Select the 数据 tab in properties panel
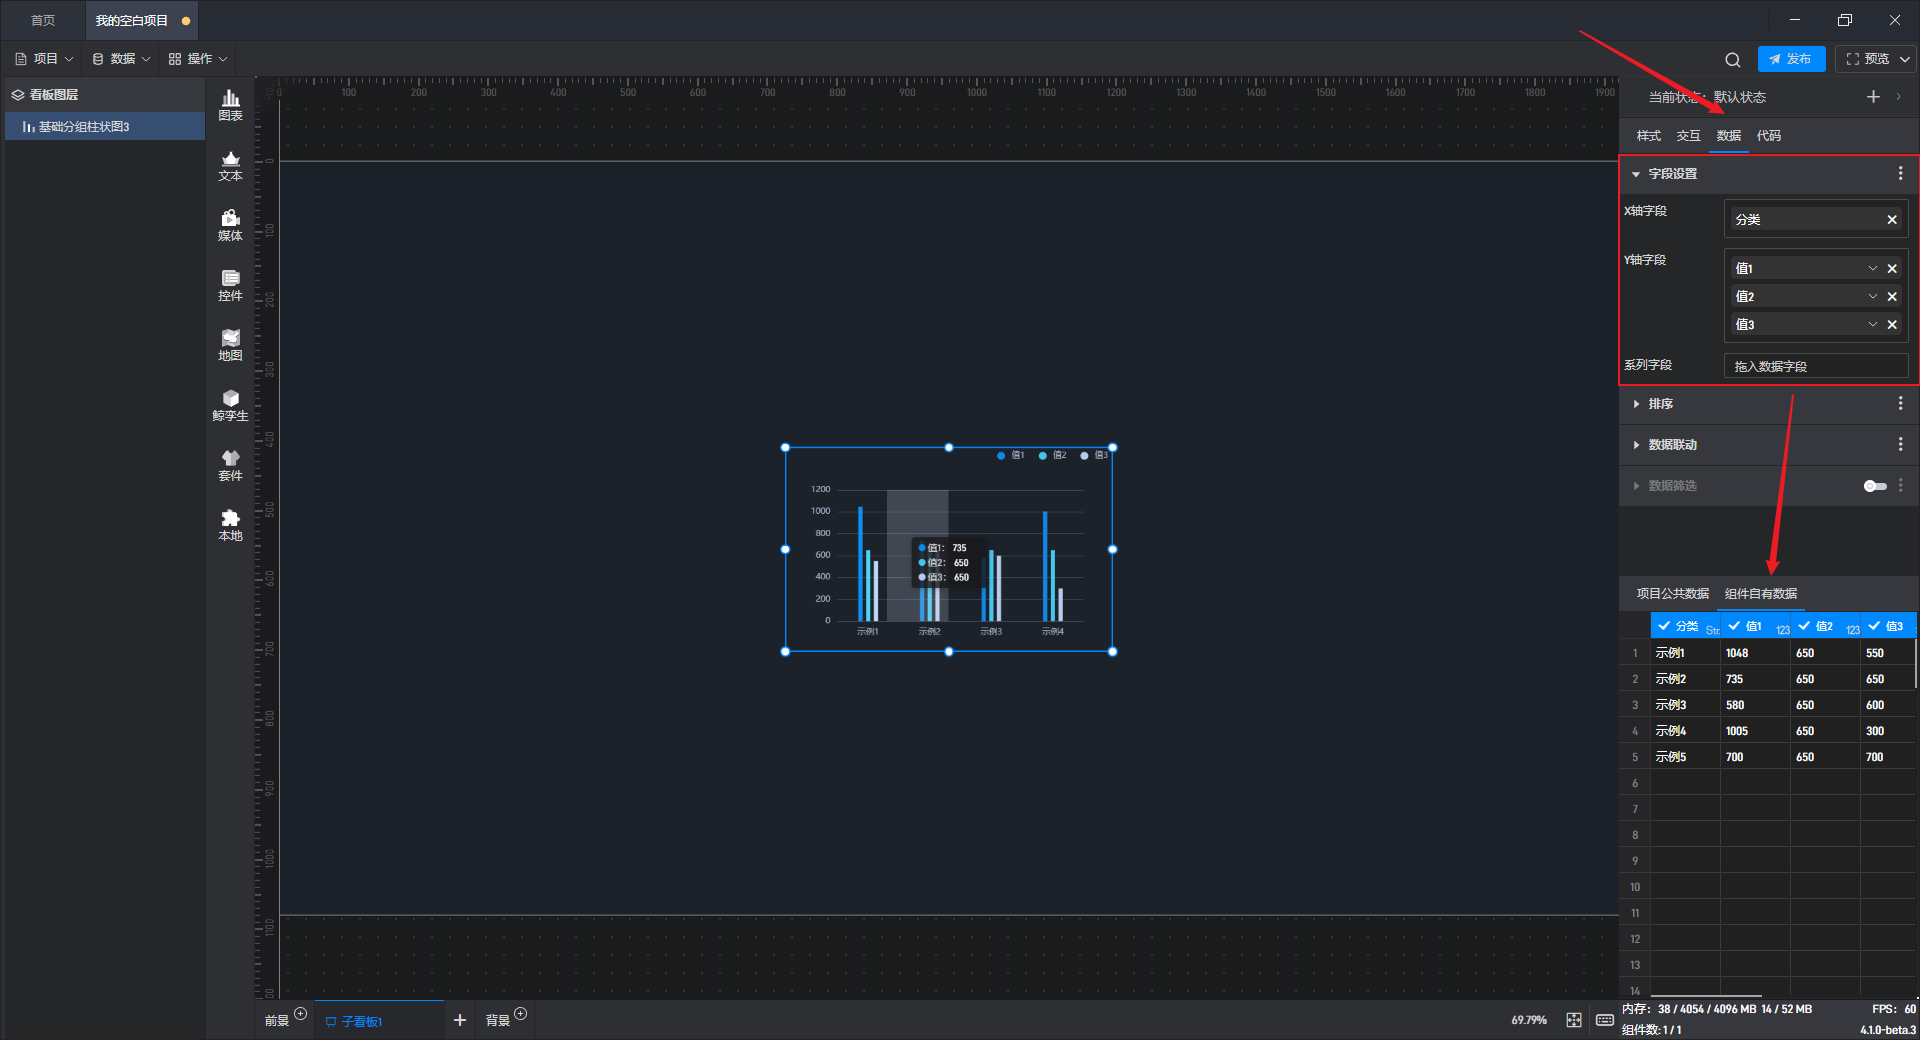 pos(1728,136)
